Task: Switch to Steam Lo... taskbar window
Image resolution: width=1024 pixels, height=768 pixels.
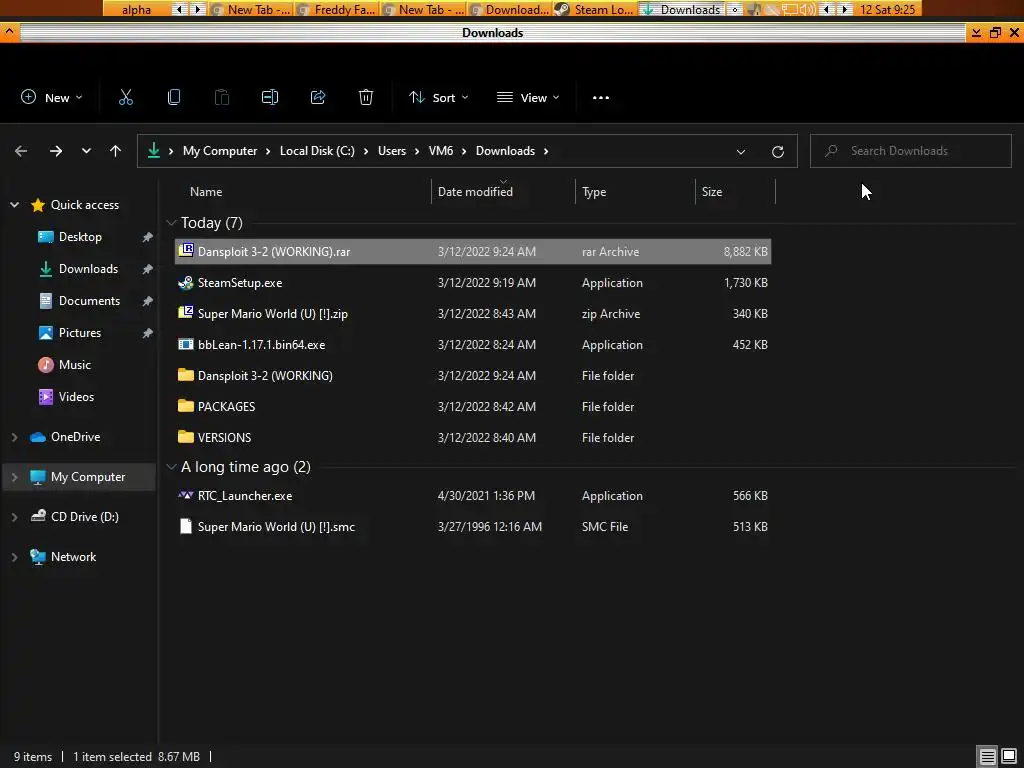Action: [x=594, y=9]
